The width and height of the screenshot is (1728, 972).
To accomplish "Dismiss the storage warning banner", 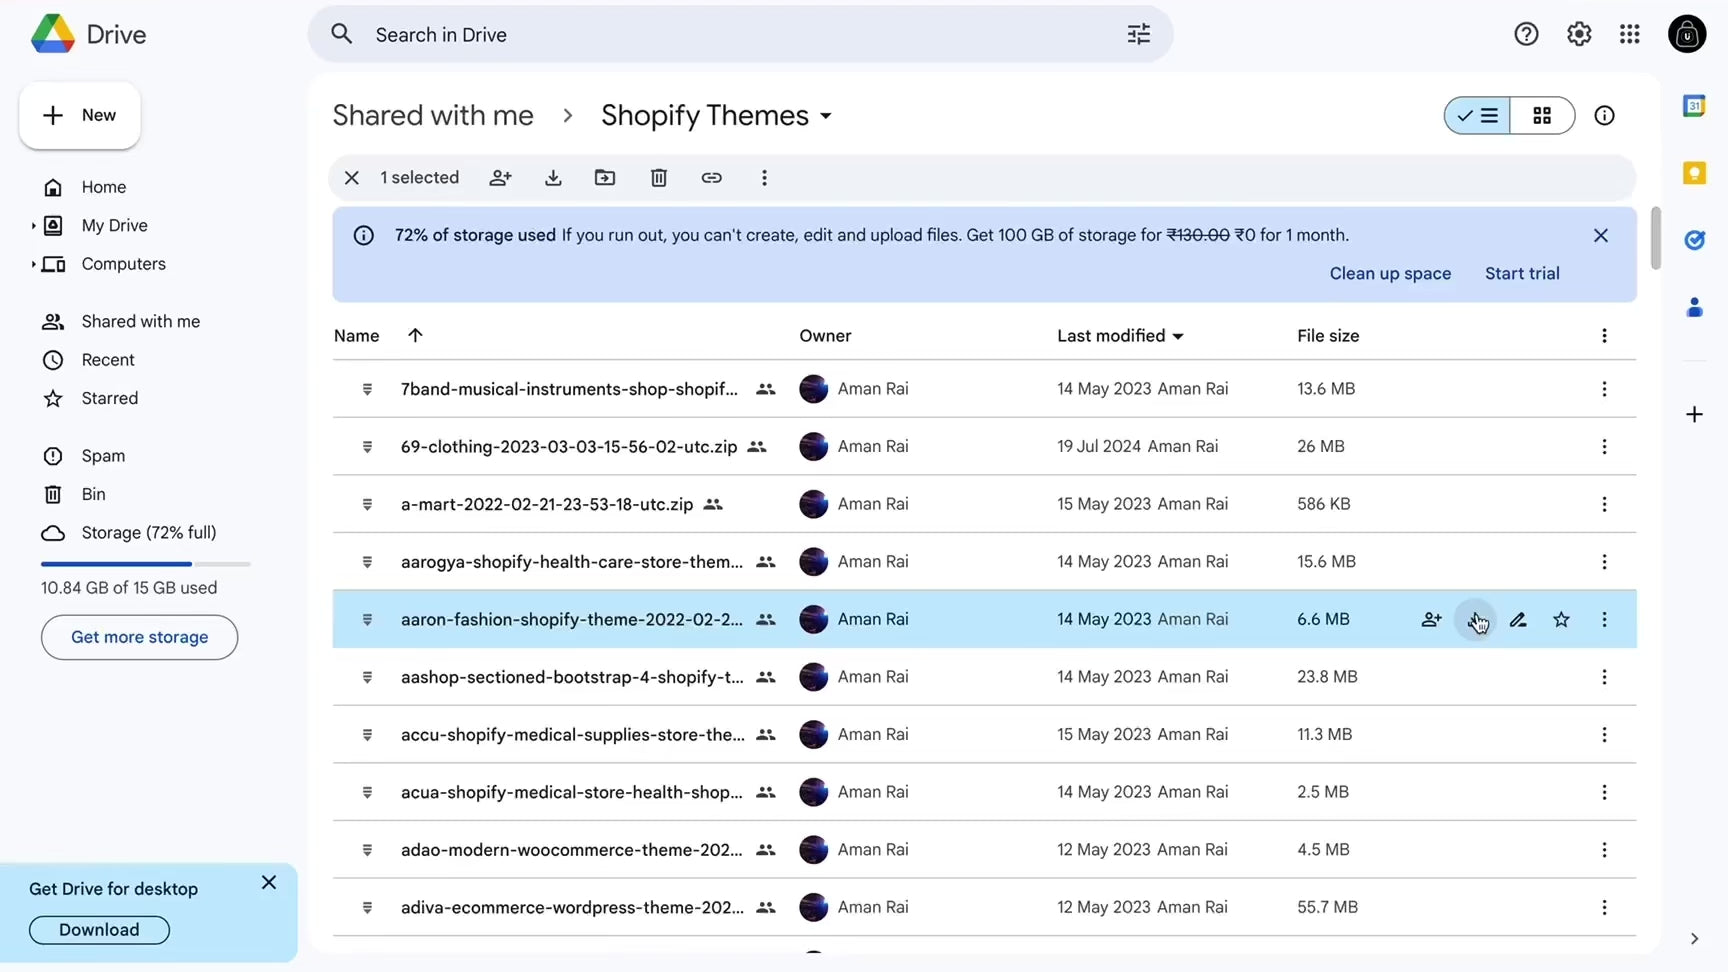I will [1601, 236].
